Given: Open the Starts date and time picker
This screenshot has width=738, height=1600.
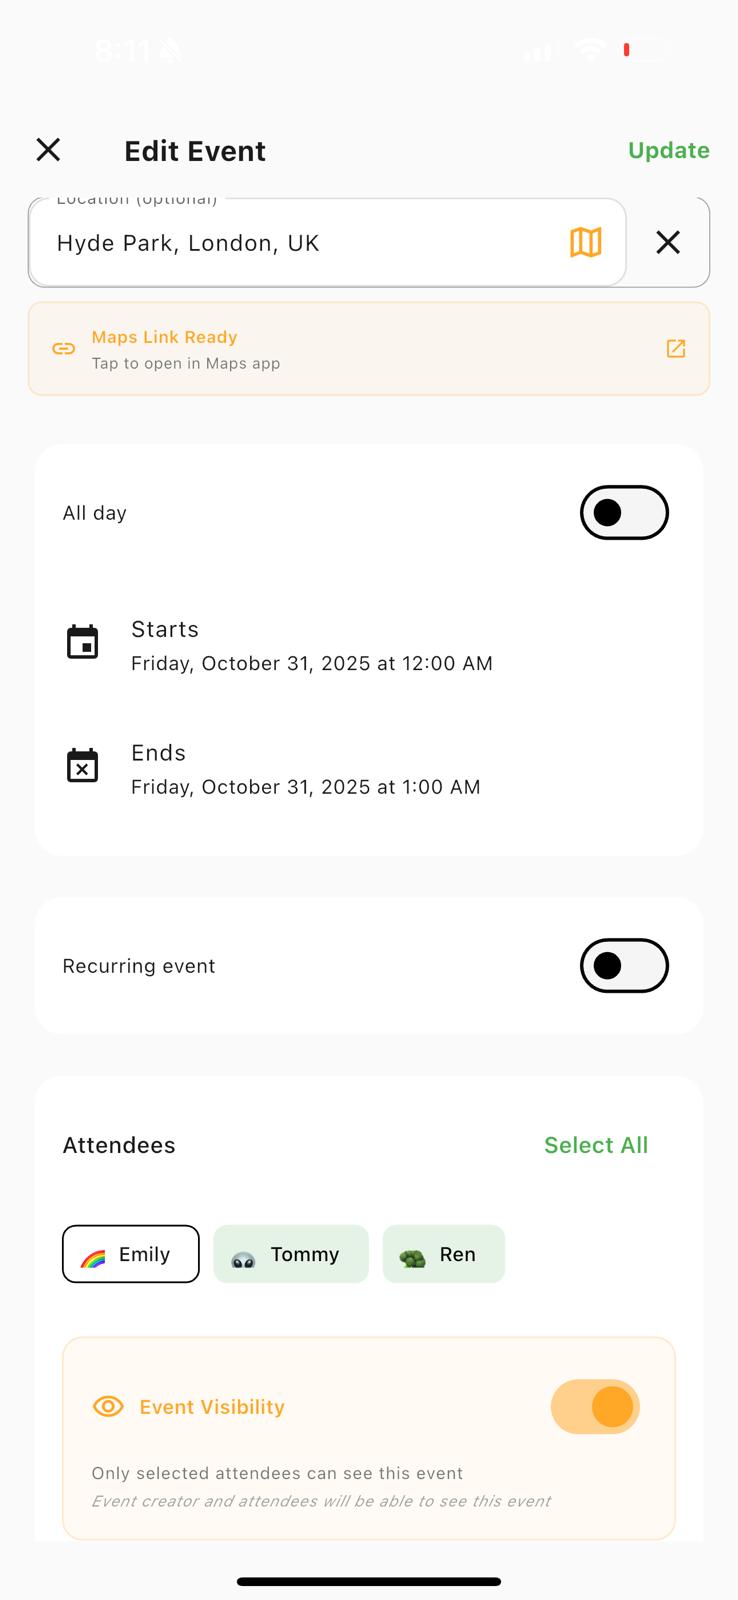Looking at the screenshot, I should [369, 645].
